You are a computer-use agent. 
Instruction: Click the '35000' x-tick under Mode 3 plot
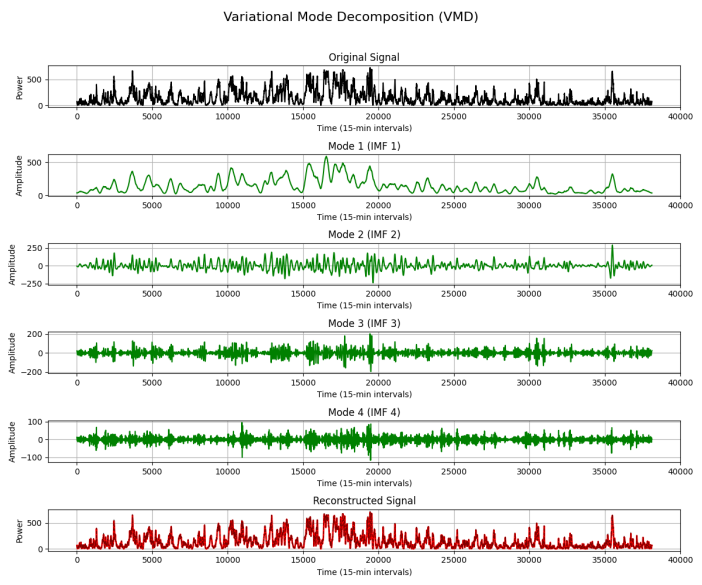[605, 383]
